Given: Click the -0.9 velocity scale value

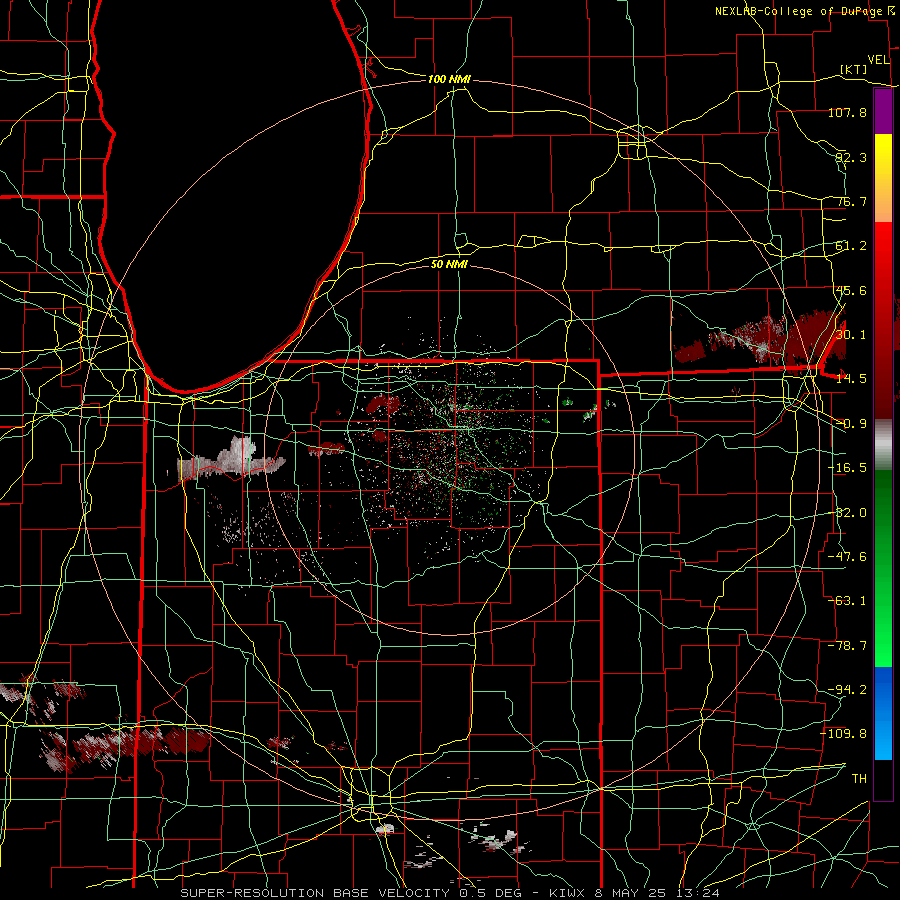Looking at the screenshot, I should [851, 424].
